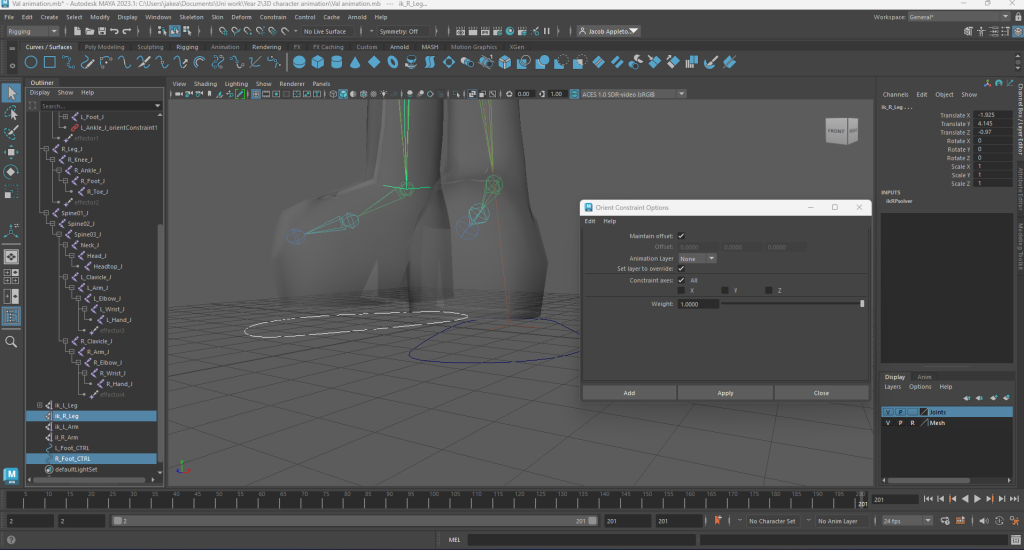Viewport: 1024px width, 550px height.
Task: Open the Animation Layer dropdown
Action: coord(697,258)
